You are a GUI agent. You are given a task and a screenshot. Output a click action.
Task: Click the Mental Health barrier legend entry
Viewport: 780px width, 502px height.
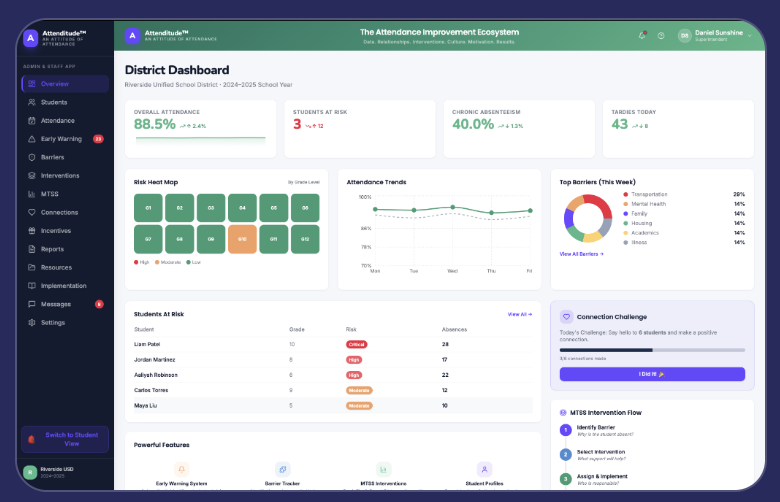(684, 204)
